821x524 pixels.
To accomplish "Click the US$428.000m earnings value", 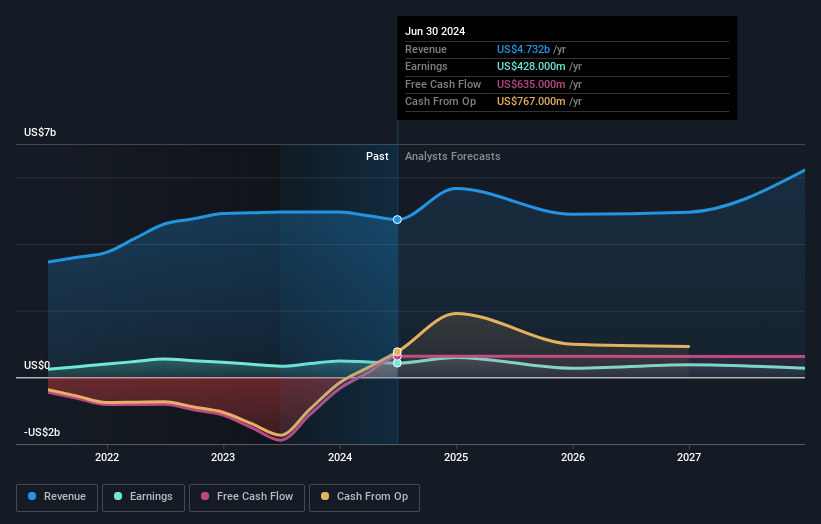I will 531,66.
